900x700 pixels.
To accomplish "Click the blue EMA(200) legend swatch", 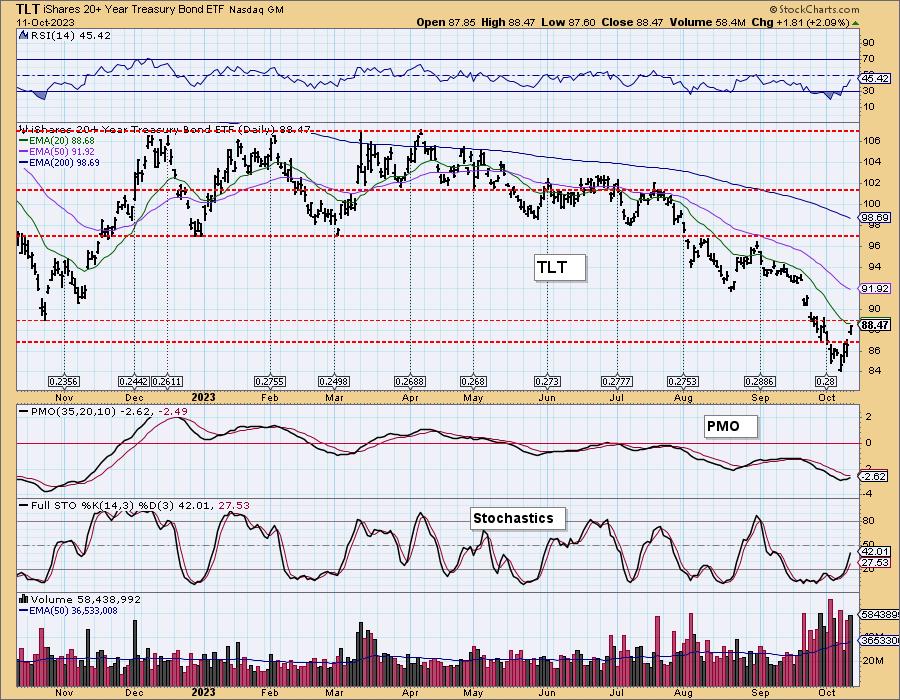I will 23,163.
